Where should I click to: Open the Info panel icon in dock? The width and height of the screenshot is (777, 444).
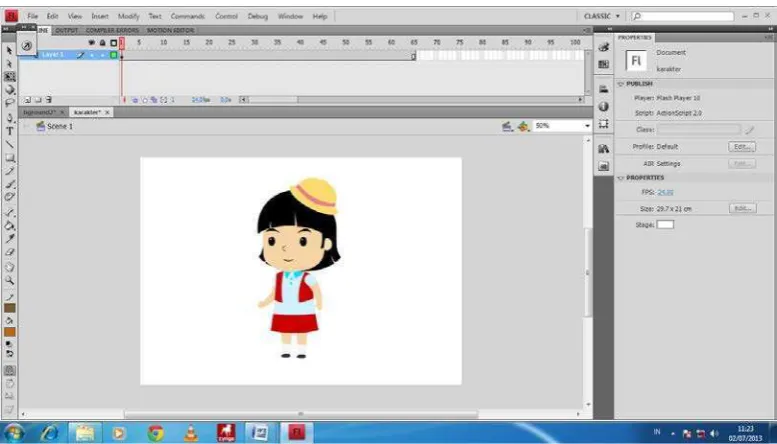[604, 107]
